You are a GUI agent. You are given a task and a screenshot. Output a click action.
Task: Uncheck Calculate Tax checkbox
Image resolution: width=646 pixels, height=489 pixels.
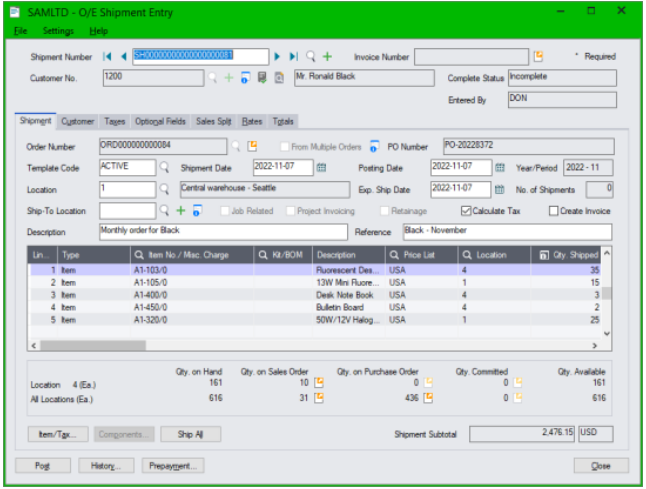coord(466,211)
